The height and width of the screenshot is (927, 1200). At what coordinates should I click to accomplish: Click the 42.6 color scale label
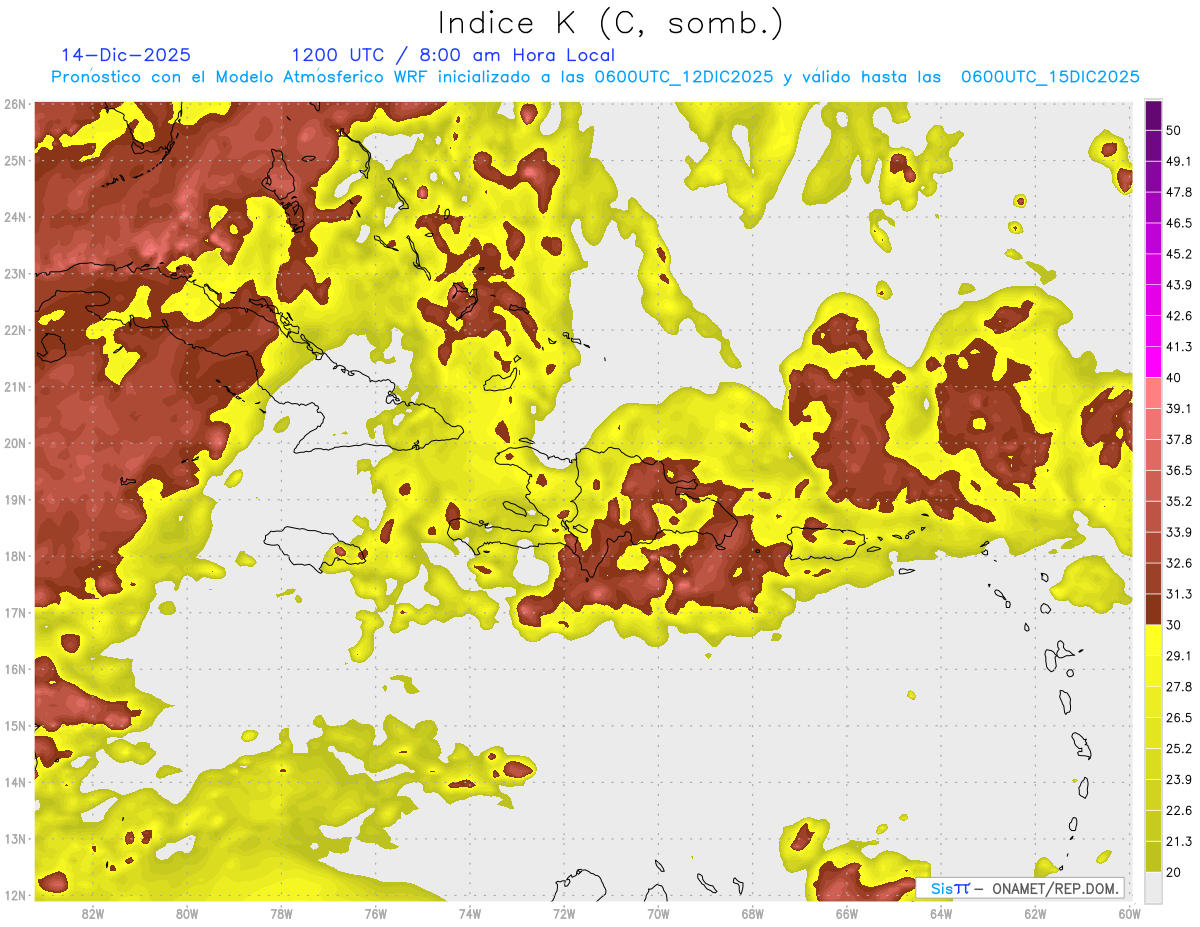pyautogui.click(x=1178, y=316)
